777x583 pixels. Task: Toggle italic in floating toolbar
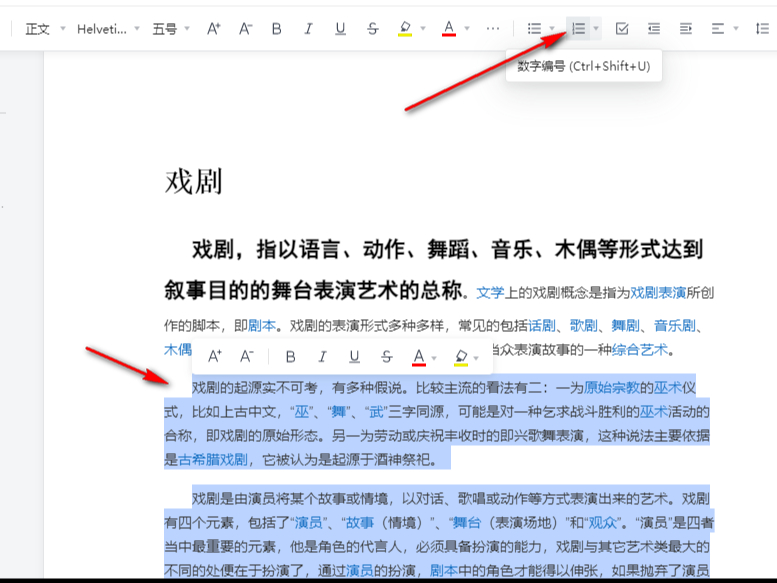click(322, 357)
